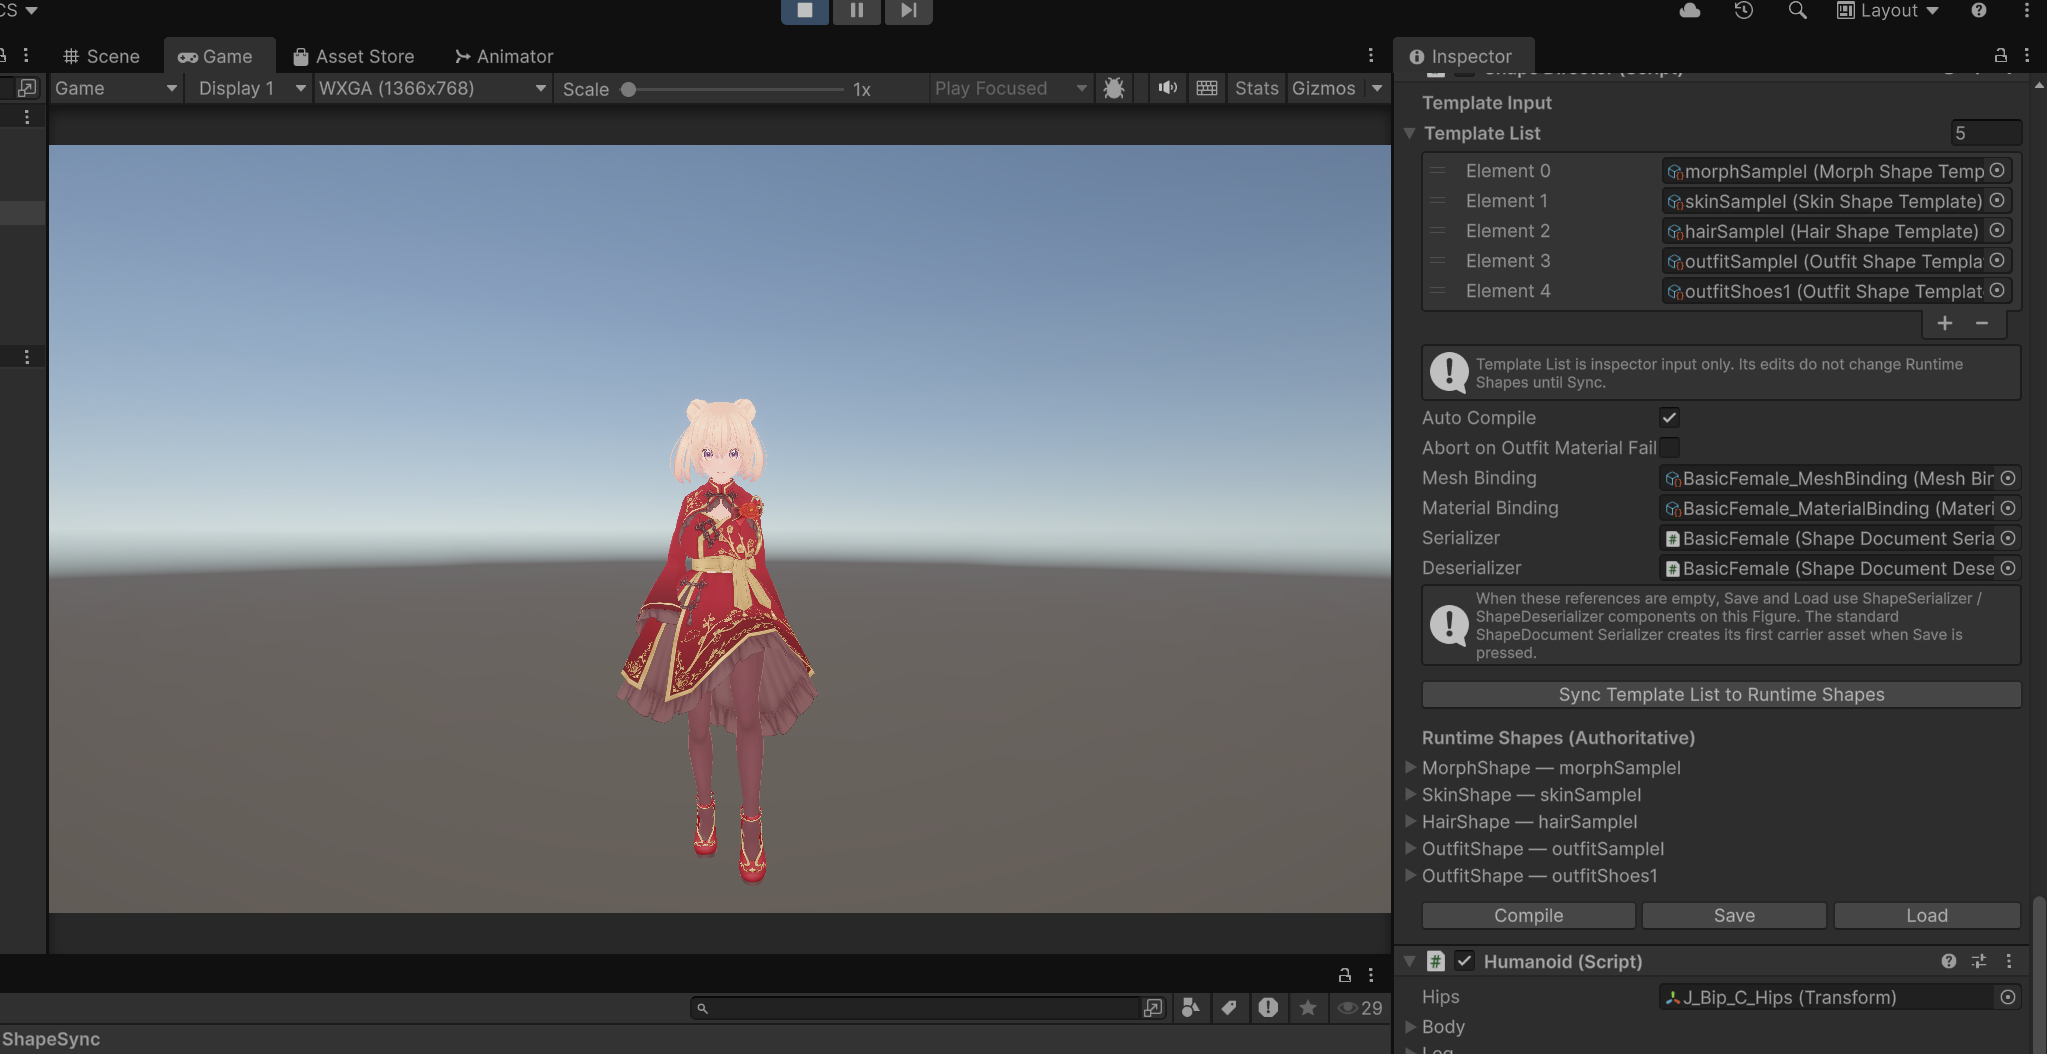Pick object for Deserializer field
Image resolution: width=2047 pixels, height=1054 pixels.
pyautogui.click(x=2008, y=569)
